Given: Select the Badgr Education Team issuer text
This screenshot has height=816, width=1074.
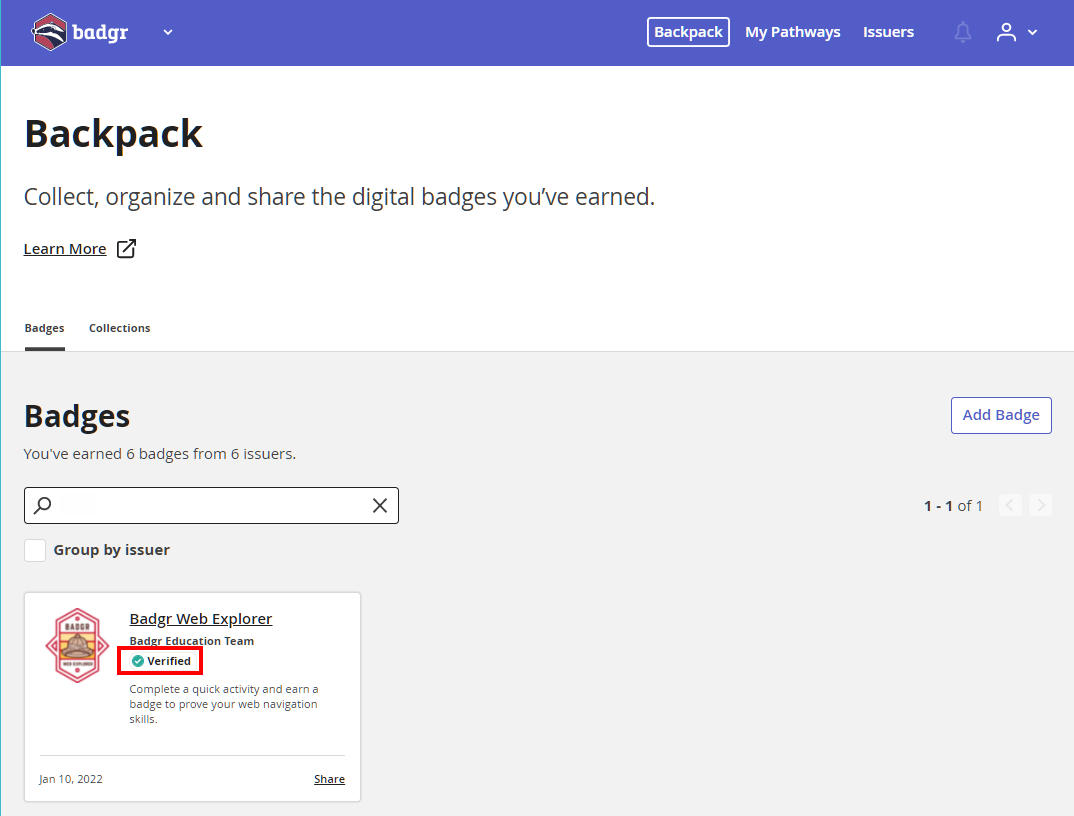Looking at the screenshot, I should (x=192, y=641).
